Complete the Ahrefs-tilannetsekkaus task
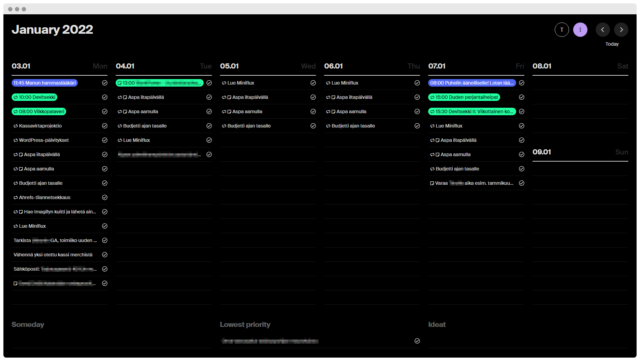 point(104,197)
